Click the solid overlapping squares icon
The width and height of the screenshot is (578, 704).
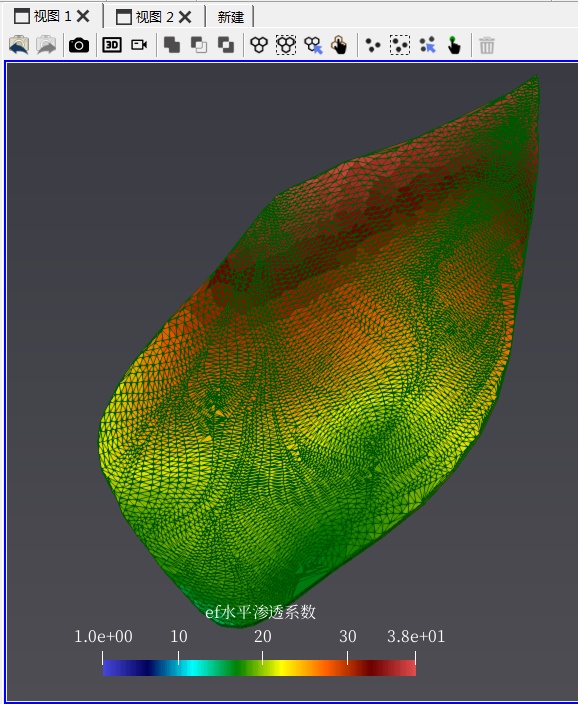pyautogui.click(x=172, y=45)
